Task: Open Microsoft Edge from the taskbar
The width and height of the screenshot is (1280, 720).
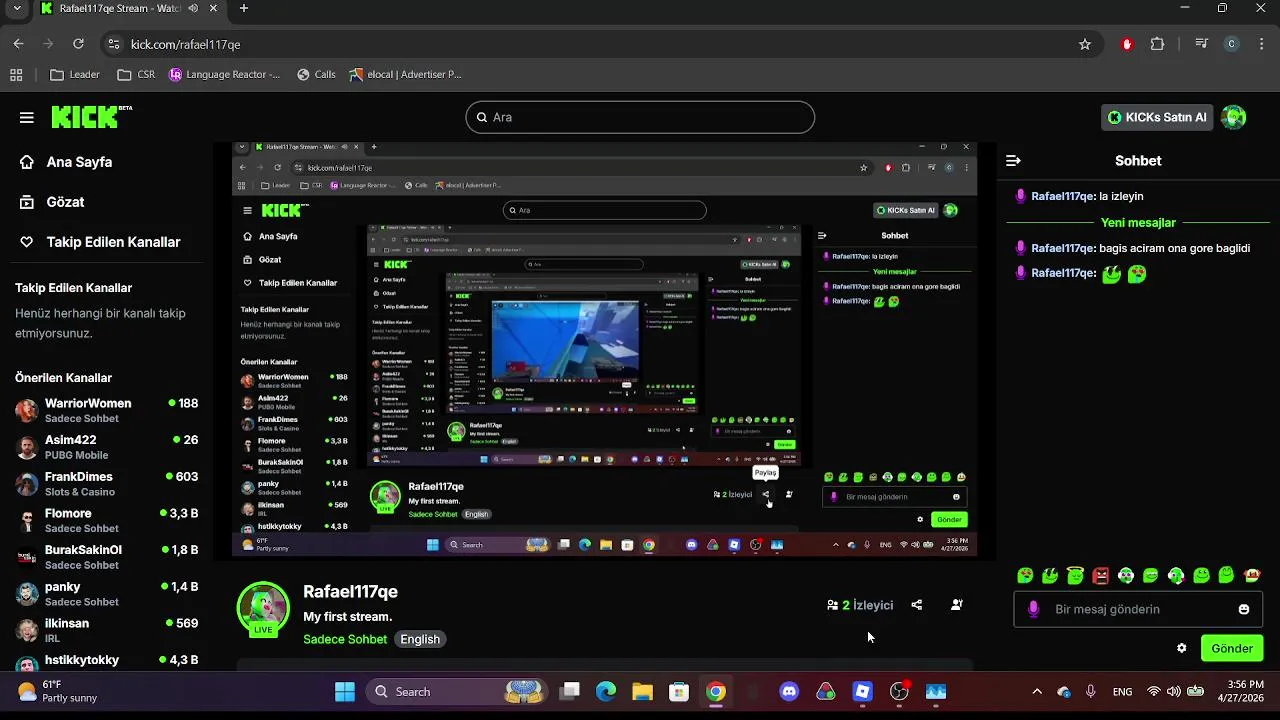Action: click(606, 692)
